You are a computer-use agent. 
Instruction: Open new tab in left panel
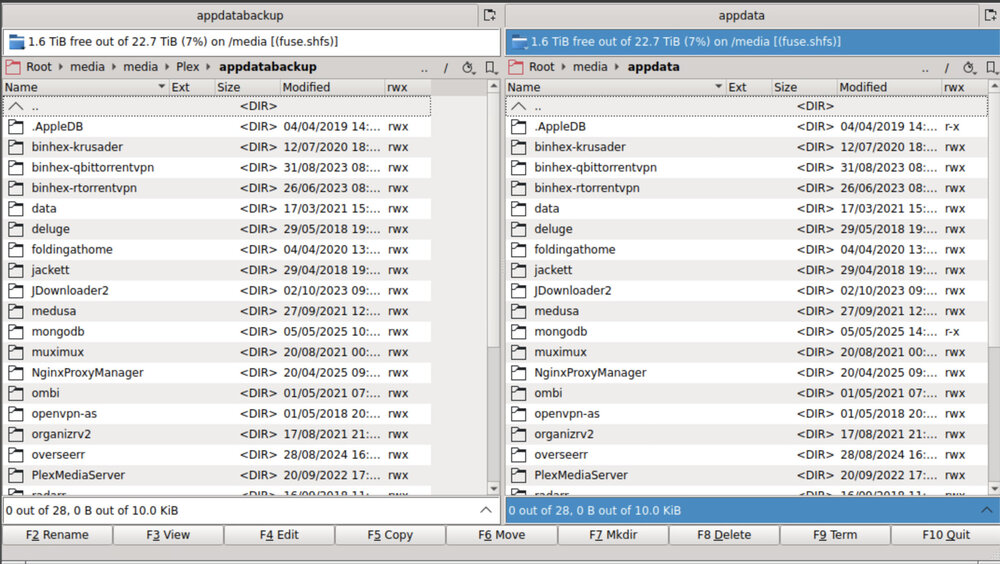[489, 15]
